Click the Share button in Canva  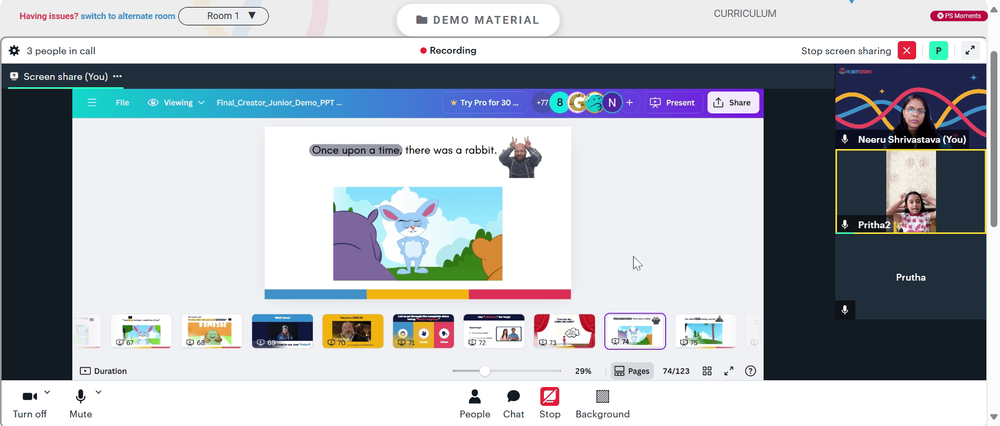pos(733,103)
